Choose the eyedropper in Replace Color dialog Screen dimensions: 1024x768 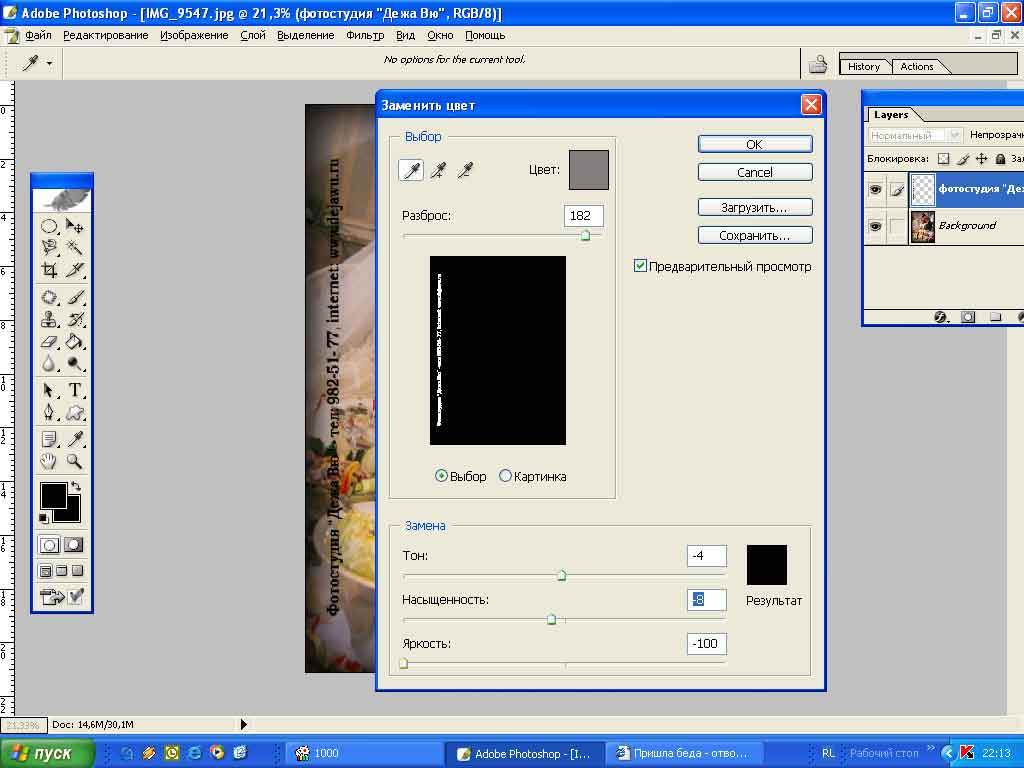point(411,170)
